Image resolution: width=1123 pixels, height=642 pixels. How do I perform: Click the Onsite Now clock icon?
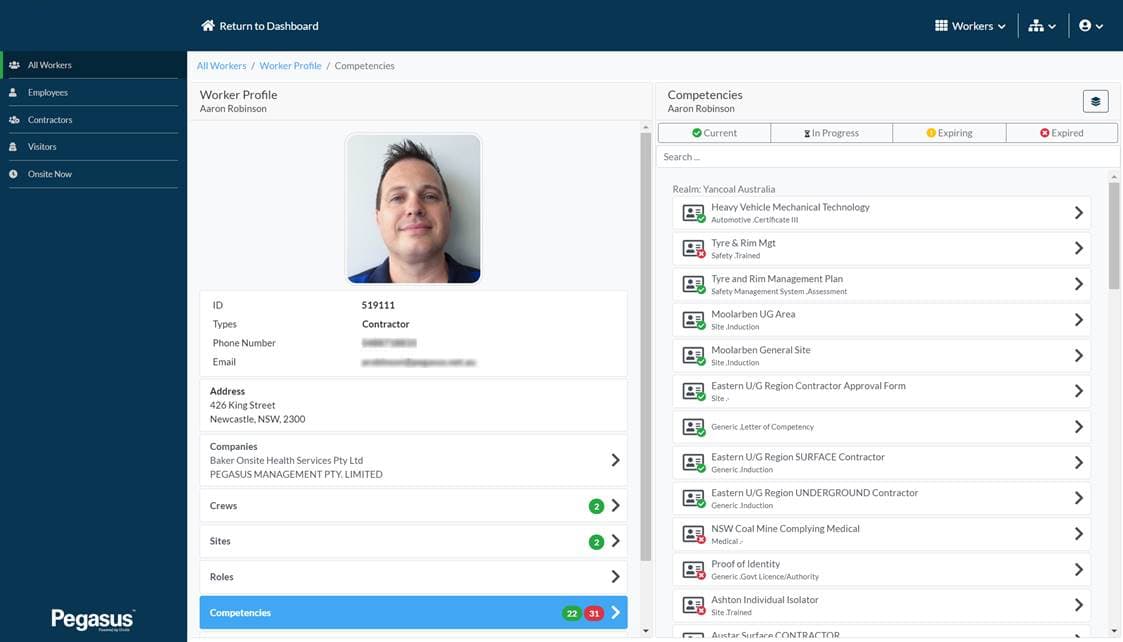(14, 173)
